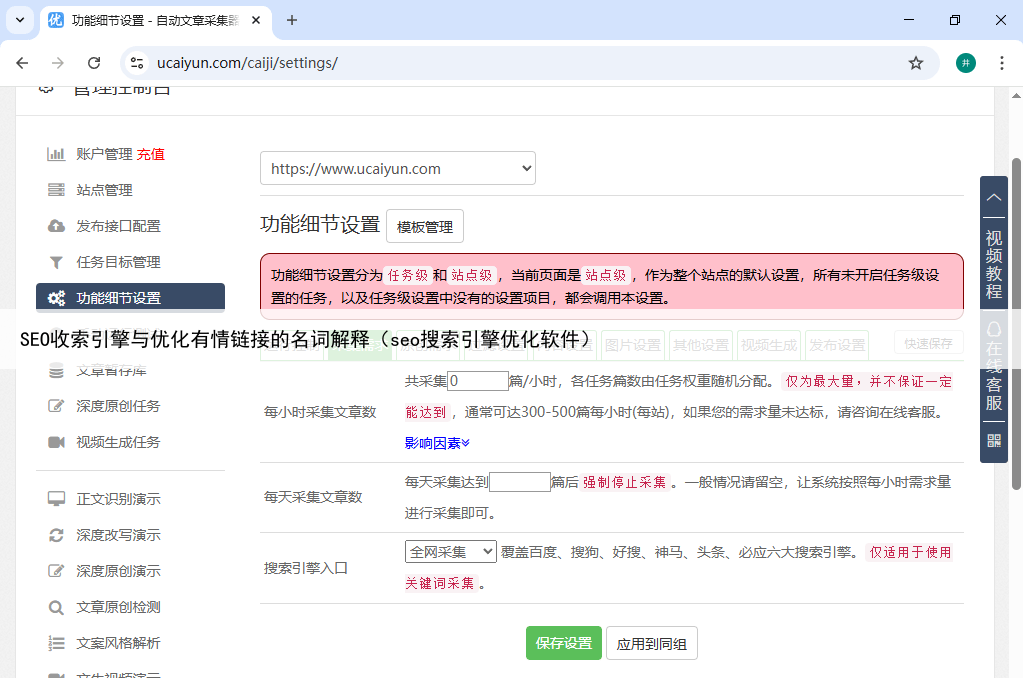Click the 应用到同组 button
The width and height of the screenshot is (1023, 678).
coord(651,643)
